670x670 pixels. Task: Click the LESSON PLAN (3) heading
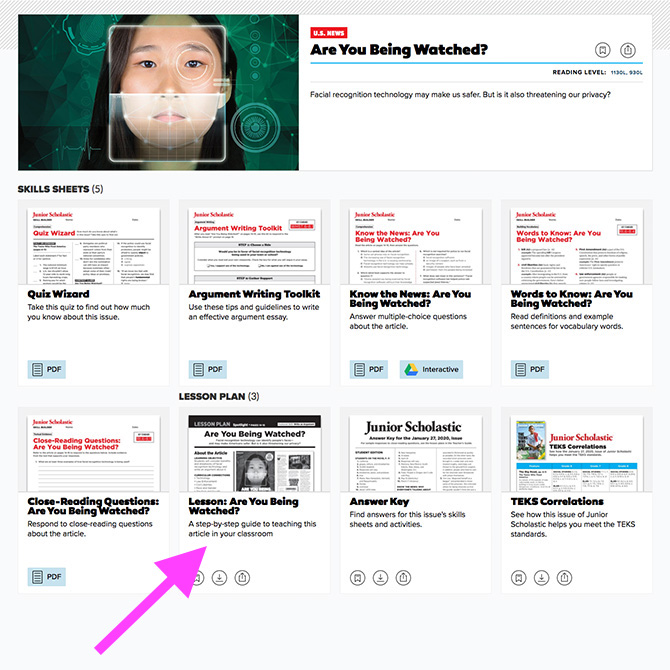click(x=219, y=397)
